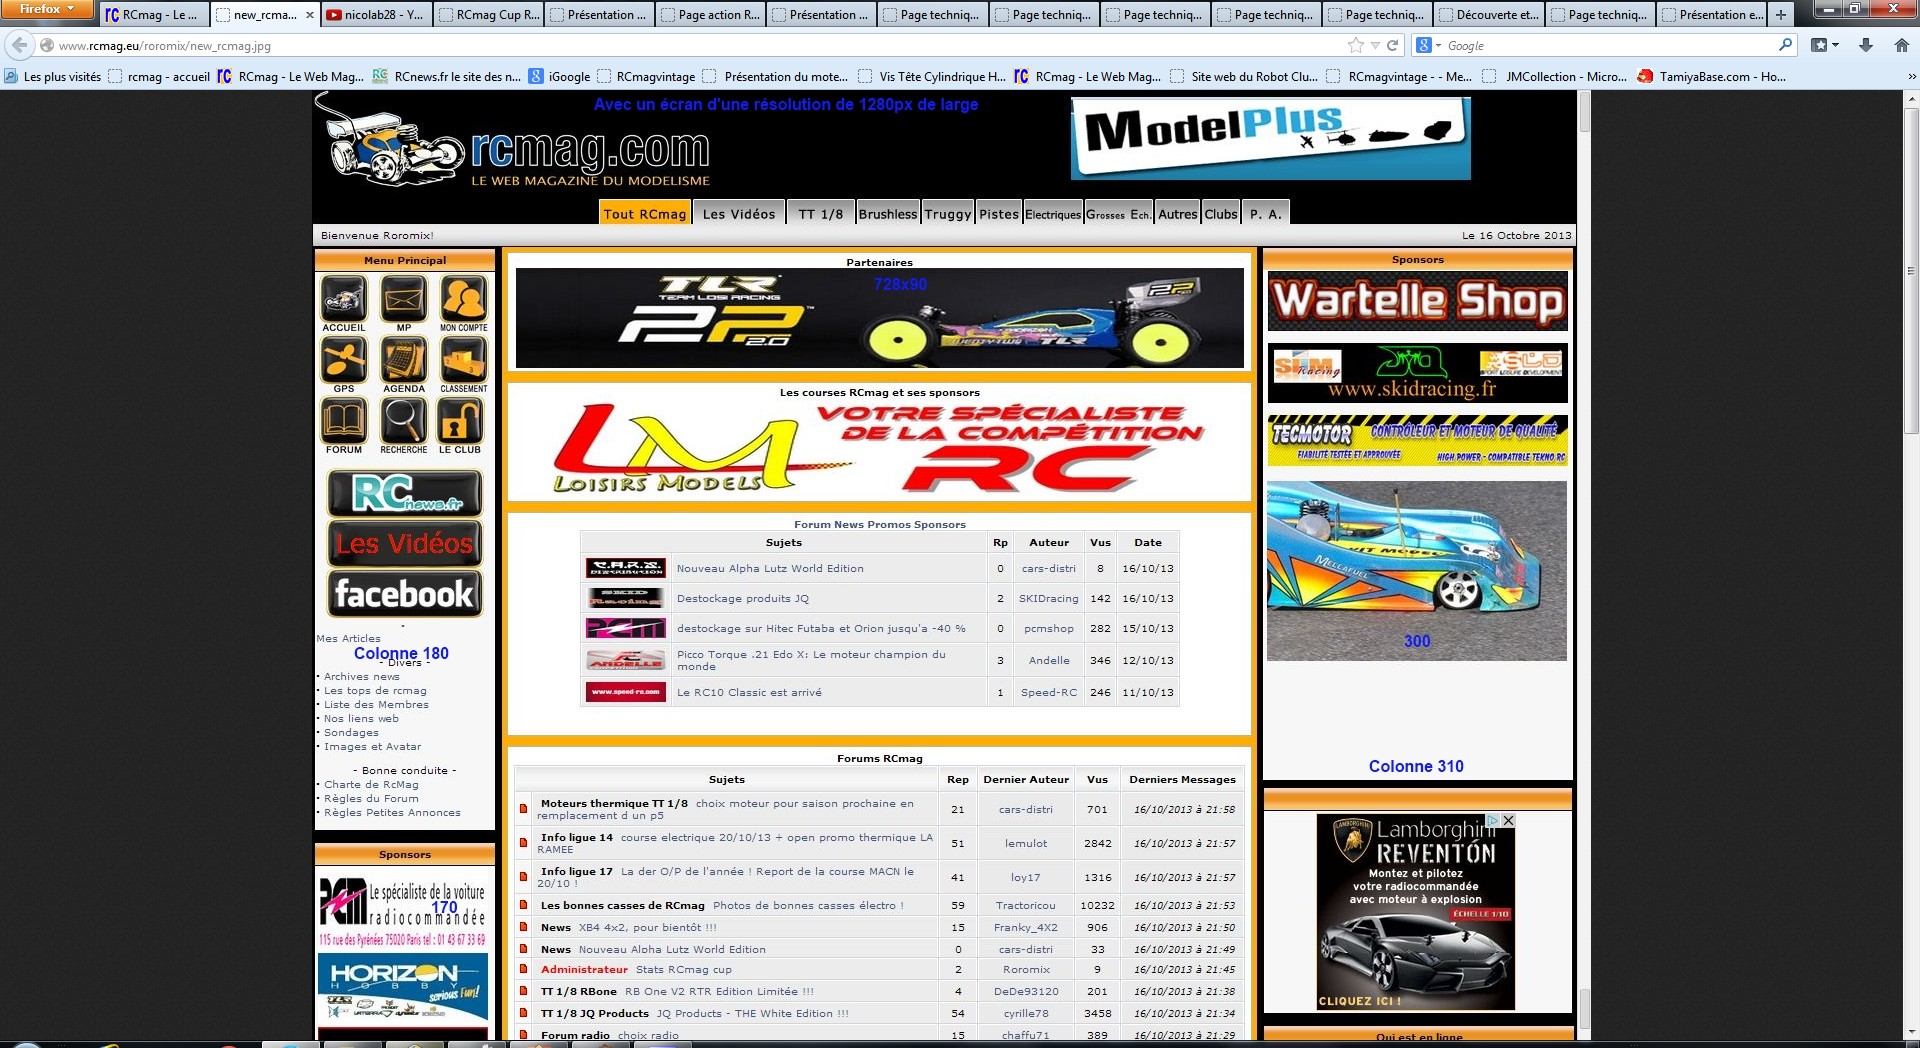Open the Firefox downloads arrow icon
The width and height of the screenshot is (1920, 1048).
coord(1866,45)
